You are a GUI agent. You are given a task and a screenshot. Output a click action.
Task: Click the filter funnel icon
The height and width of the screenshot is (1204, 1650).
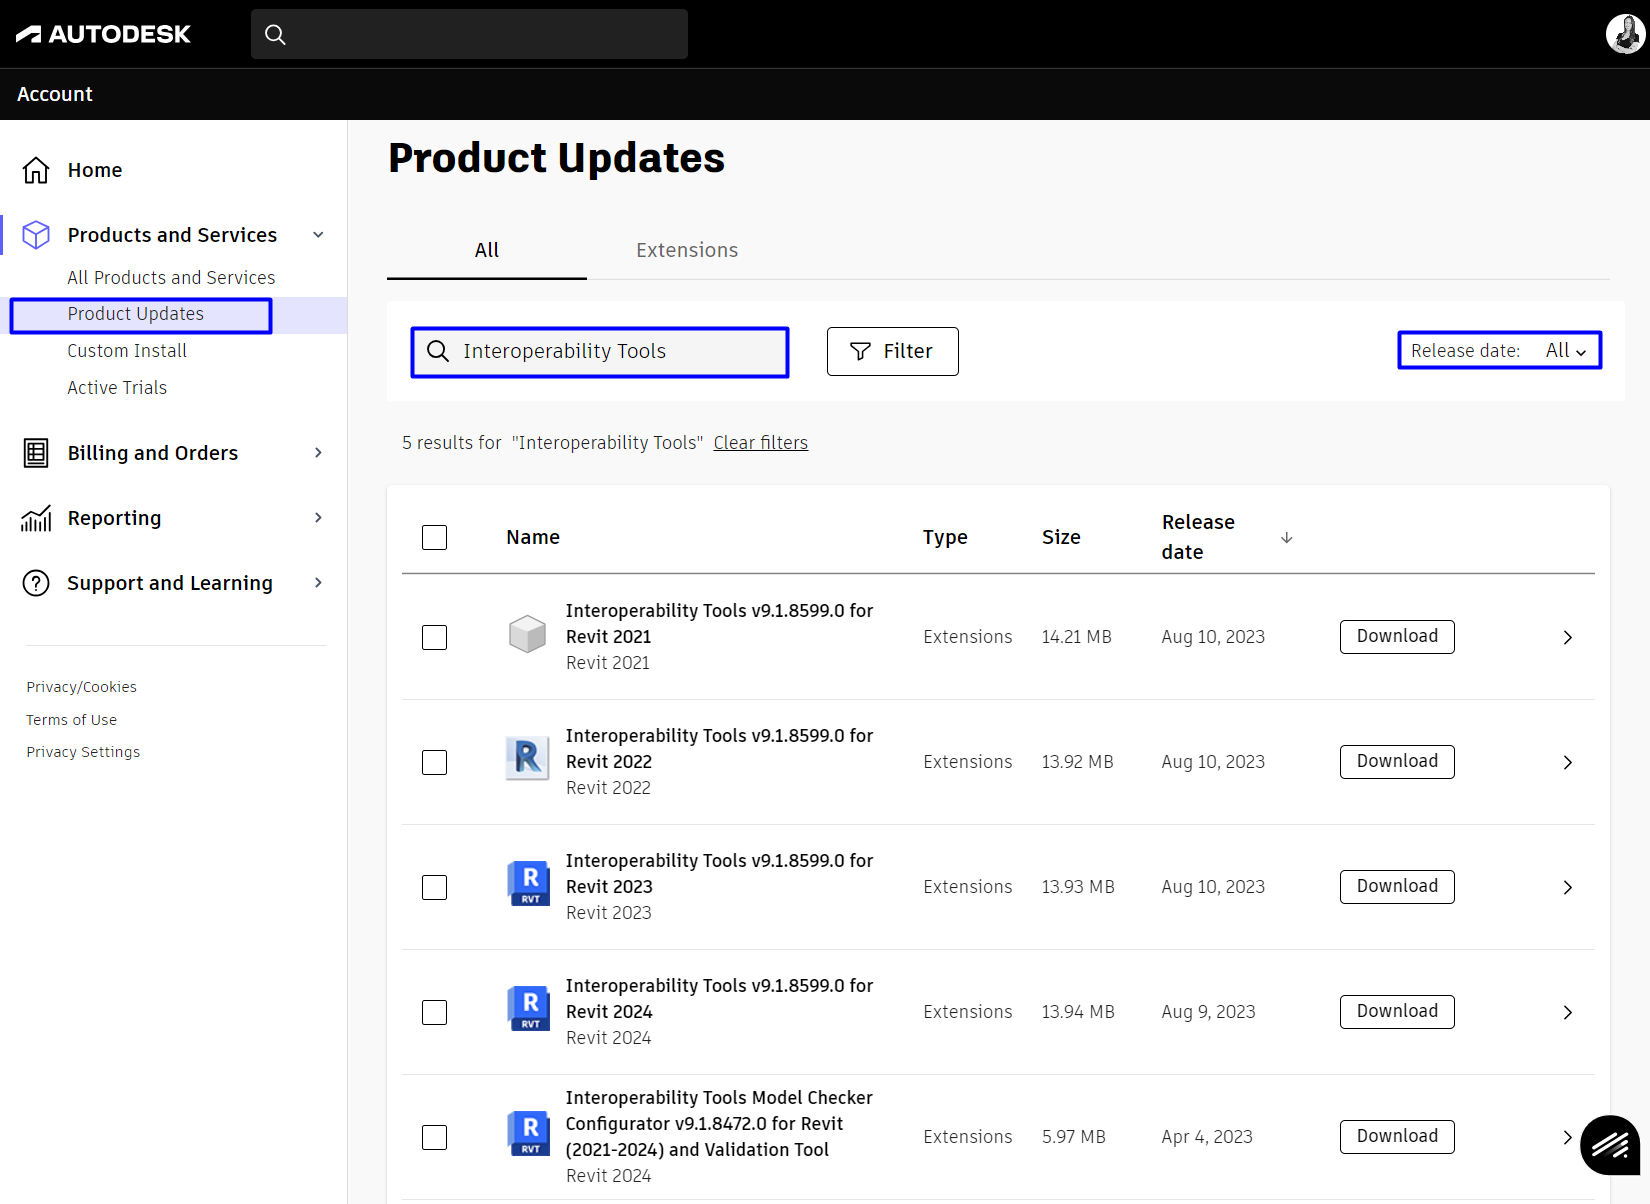coord(860,351)
